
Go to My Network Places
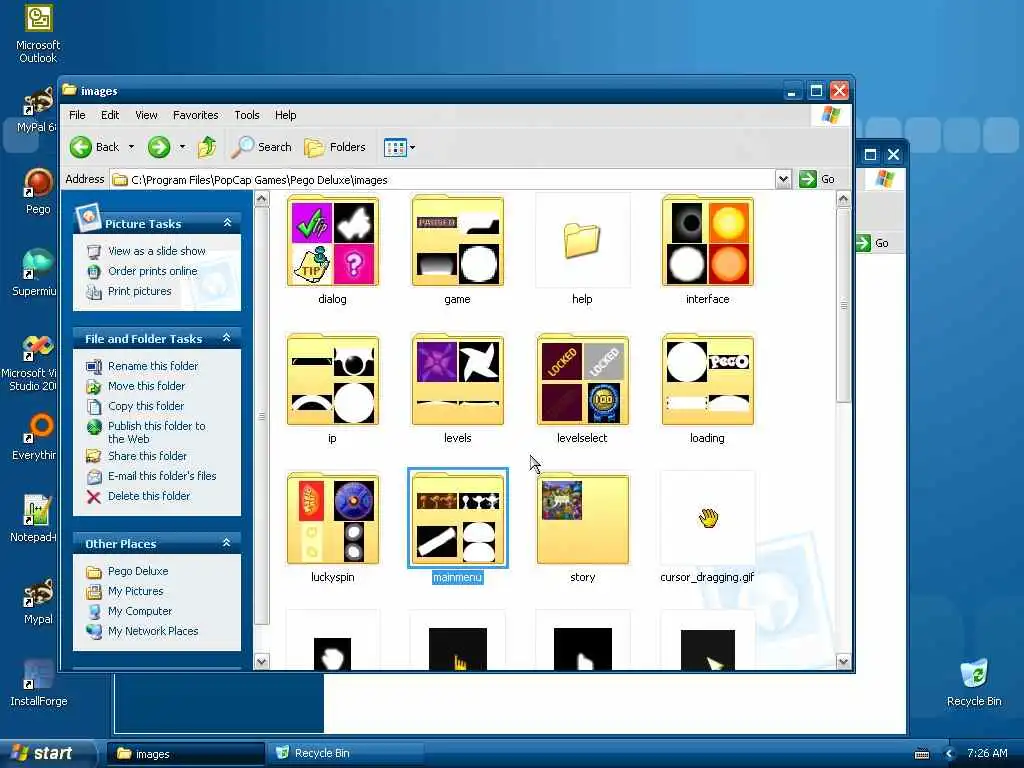tap(153, 632)
